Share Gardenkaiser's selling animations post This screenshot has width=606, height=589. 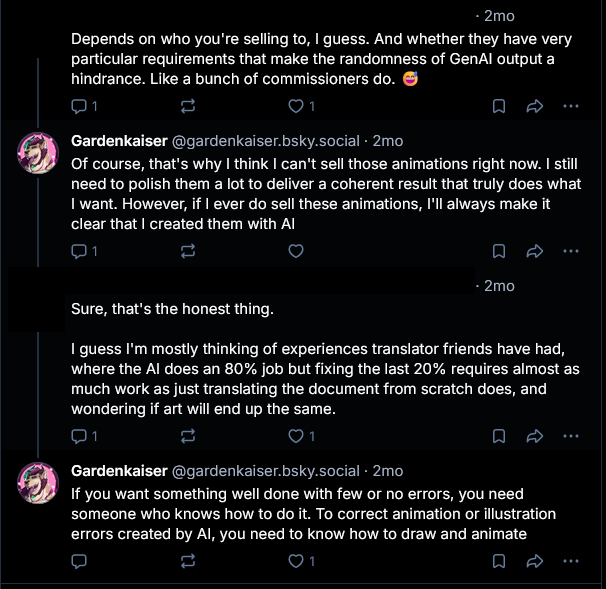click(534, 252)
